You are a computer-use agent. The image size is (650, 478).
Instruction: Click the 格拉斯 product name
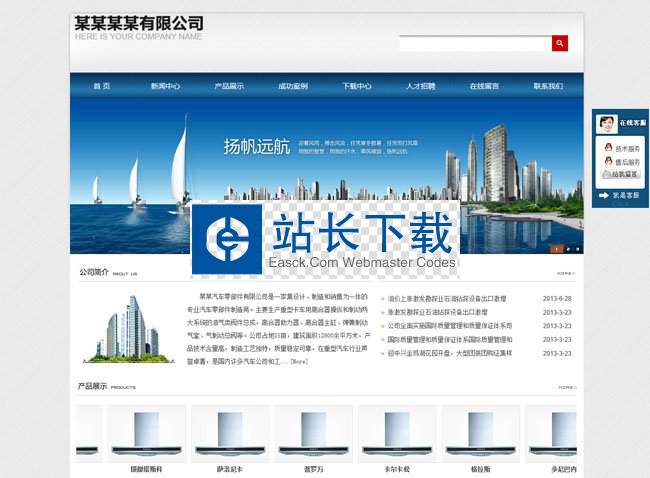point(480,469)
